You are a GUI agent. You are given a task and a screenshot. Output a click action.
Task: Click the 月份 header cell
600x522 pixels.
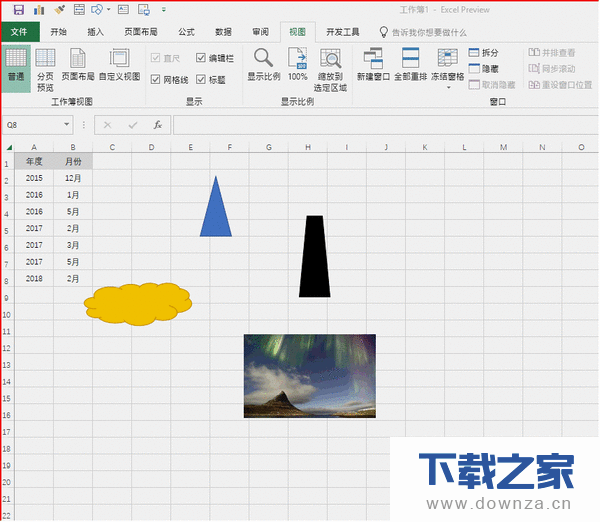[73, 161]
